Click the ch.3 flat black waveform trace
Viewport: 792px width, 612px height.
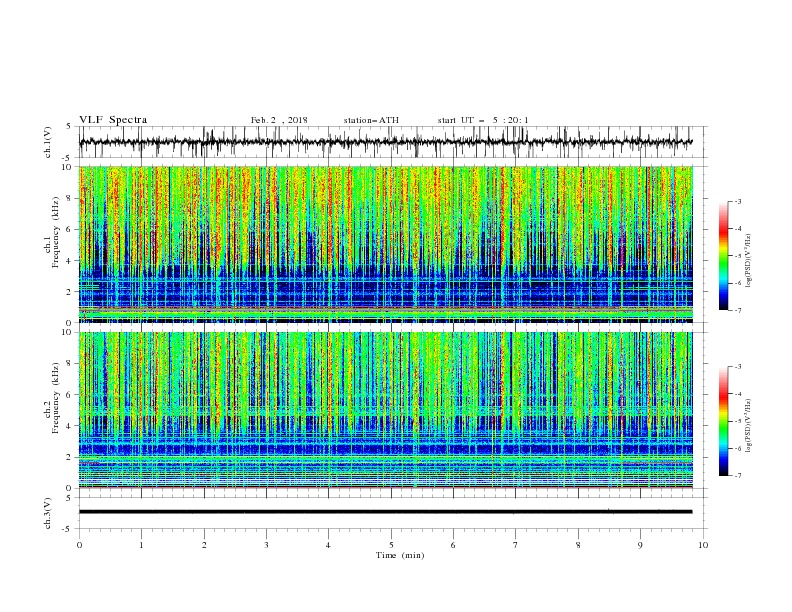385,512
